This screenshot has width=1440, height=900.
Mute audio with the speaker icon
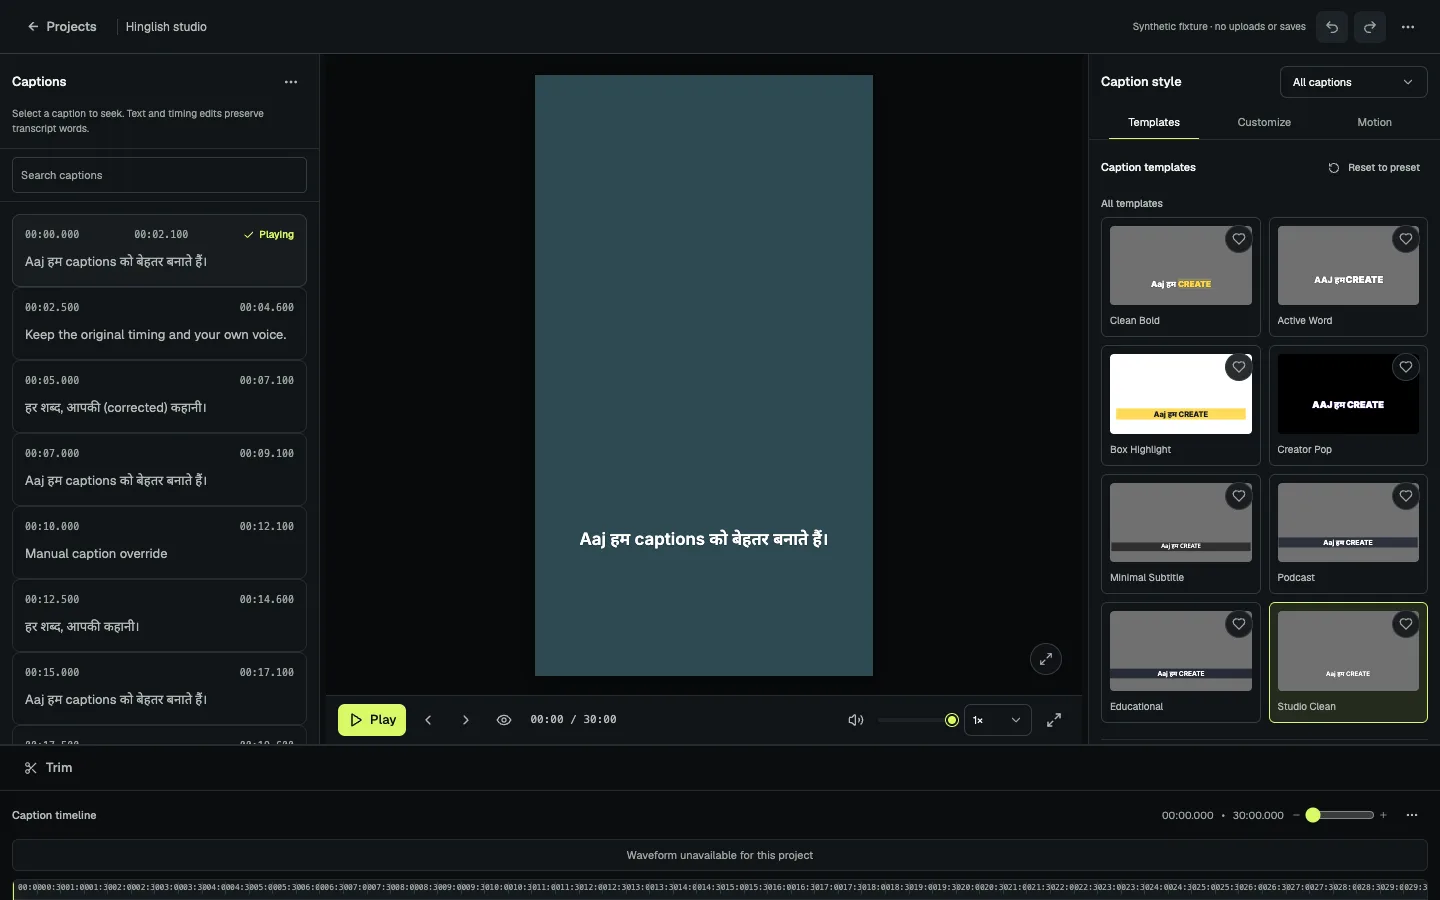[x=856, y=720]
